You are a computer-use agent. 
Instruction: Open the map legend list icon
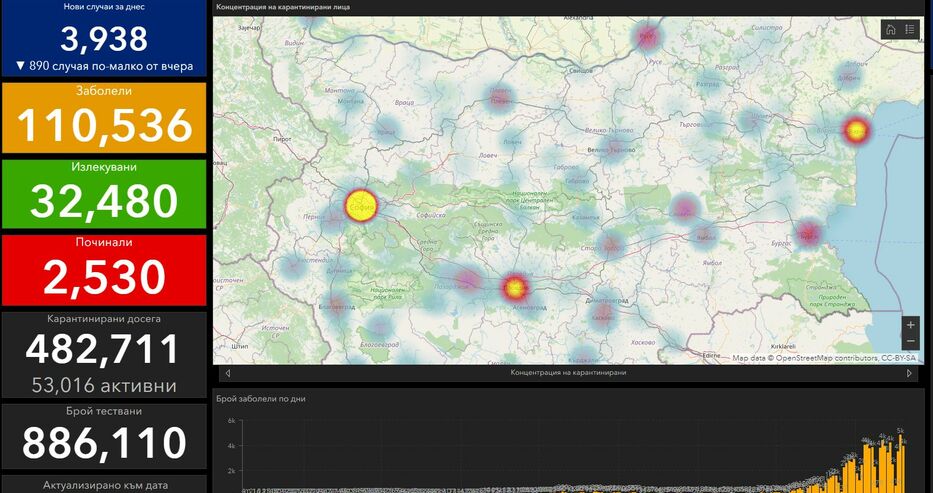pos(910,30)
